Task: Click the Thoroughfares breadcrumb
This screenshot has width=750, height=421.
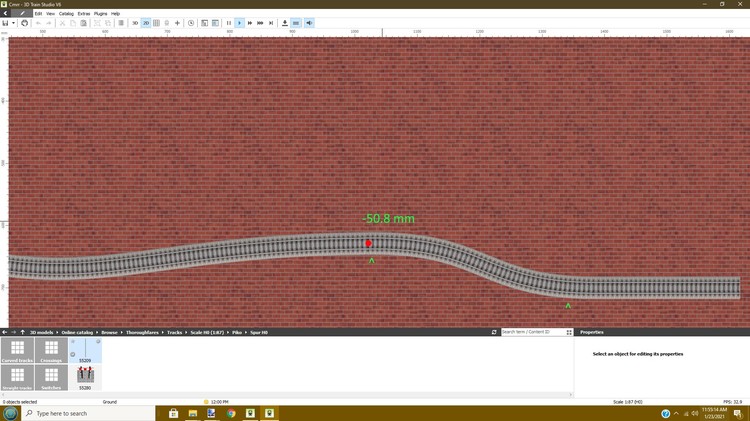Action: (x=142, y=332)
